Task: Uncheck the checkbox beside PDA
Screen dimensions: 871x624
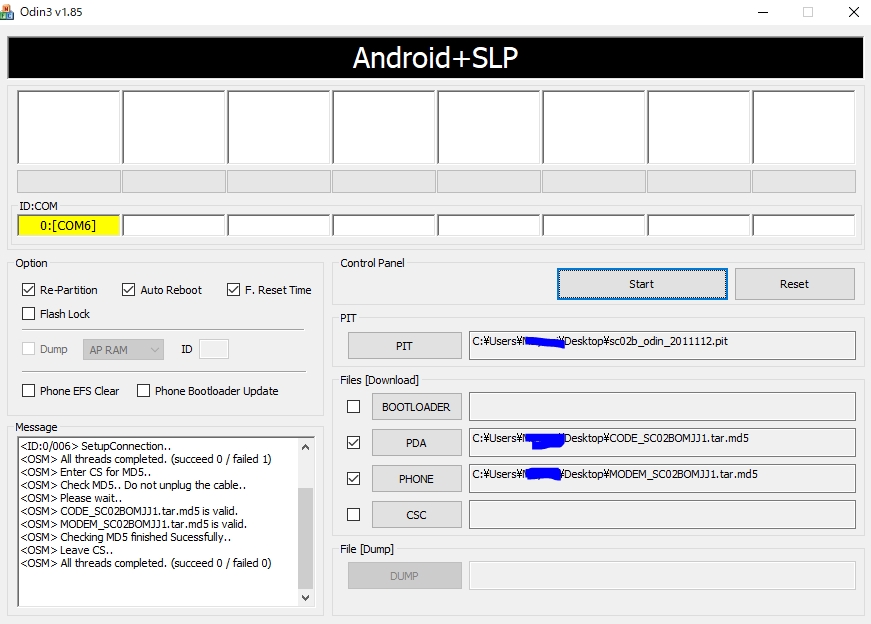Action: click(x=353, y=442)
